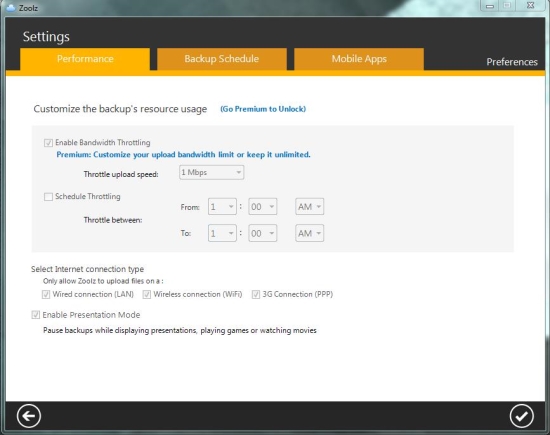
Task: Click the 'Throttle between:' label
Action: pos(113,220)
